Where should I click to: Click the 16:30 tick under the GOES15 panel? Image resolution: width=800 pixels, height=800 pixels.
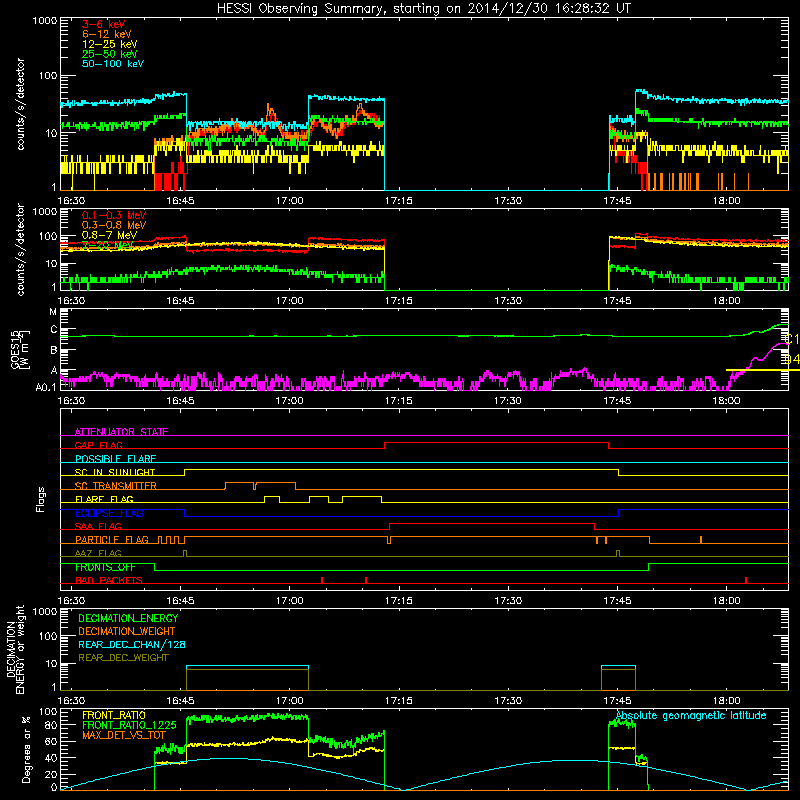tap(71, 401)
